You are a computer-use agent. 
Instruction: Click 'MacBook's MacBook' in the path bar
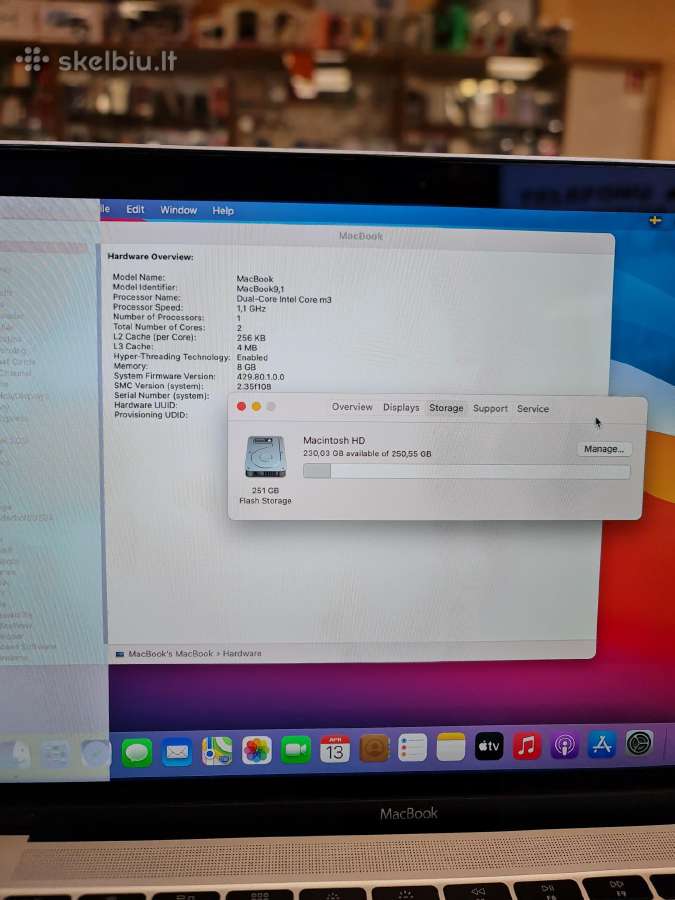[170, 654]
